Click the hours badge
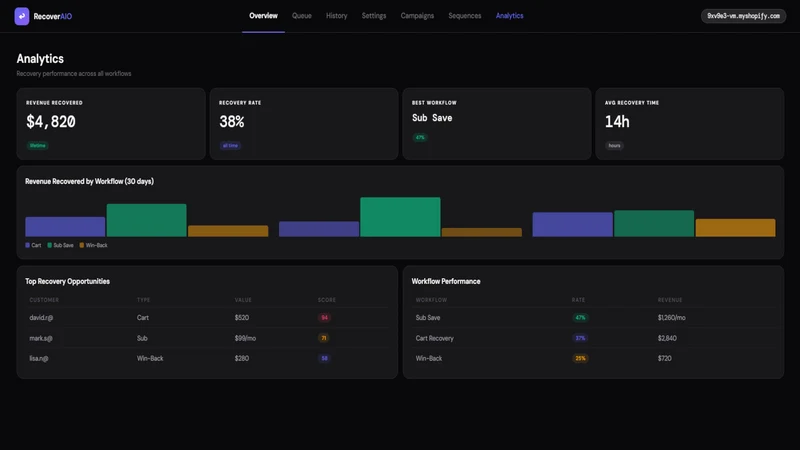Viewport: 800px width, 450px height. [x=614, y=145]
